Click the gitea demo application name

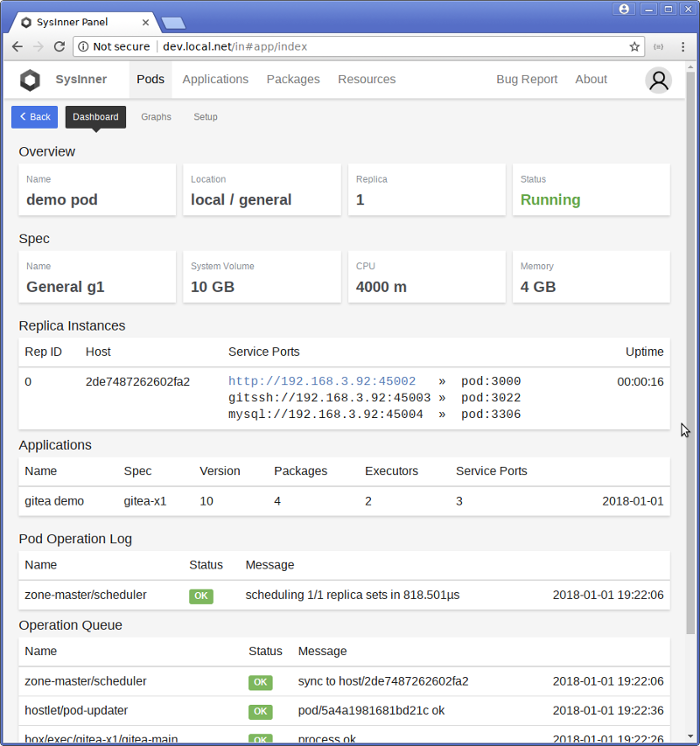54,501
